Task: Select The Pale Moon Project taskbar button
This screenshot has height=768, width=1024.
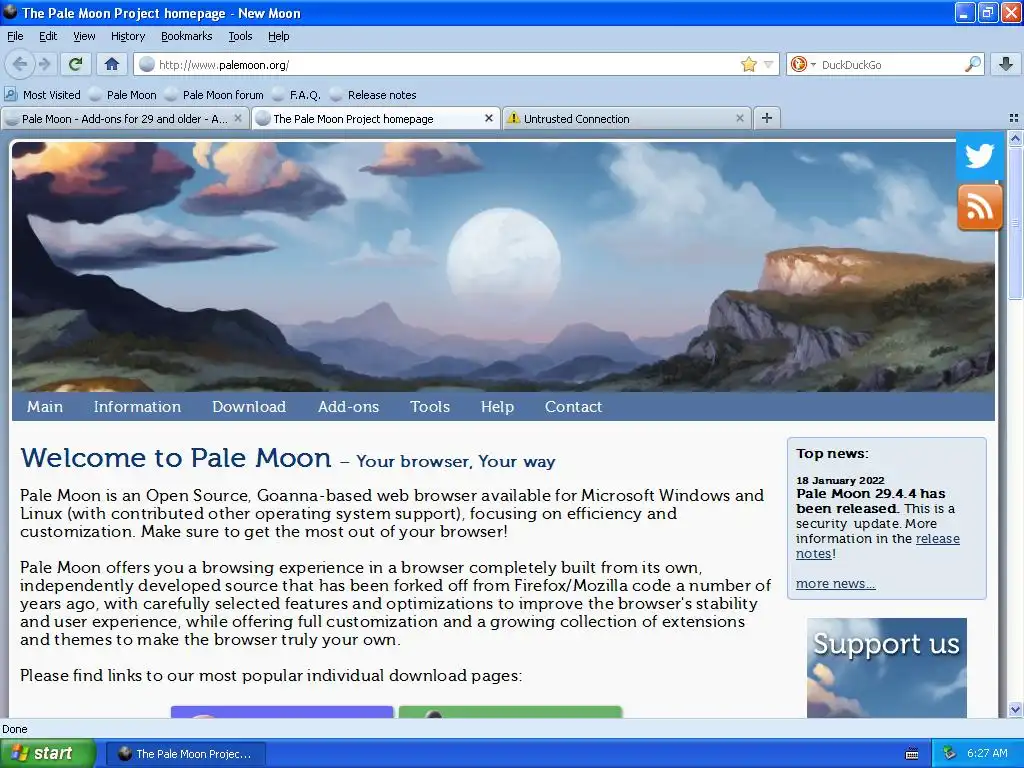Action: tap(185, 754)
